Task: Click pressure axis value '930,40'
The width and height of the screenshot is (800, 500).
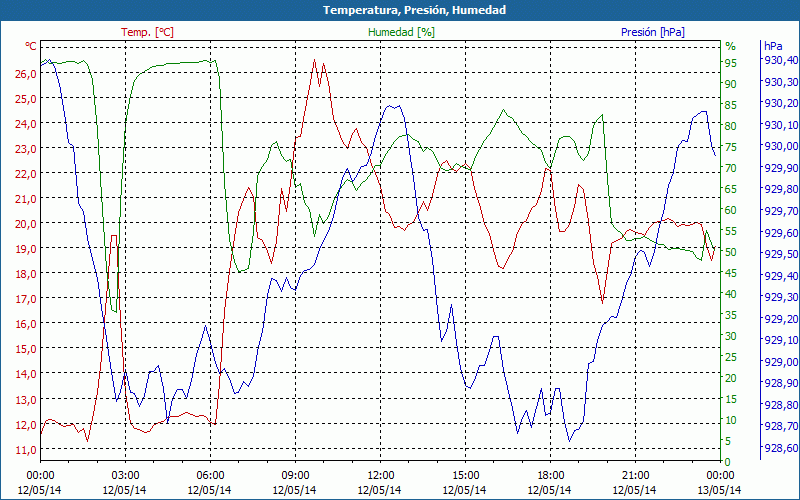Action: click(780, 60)
